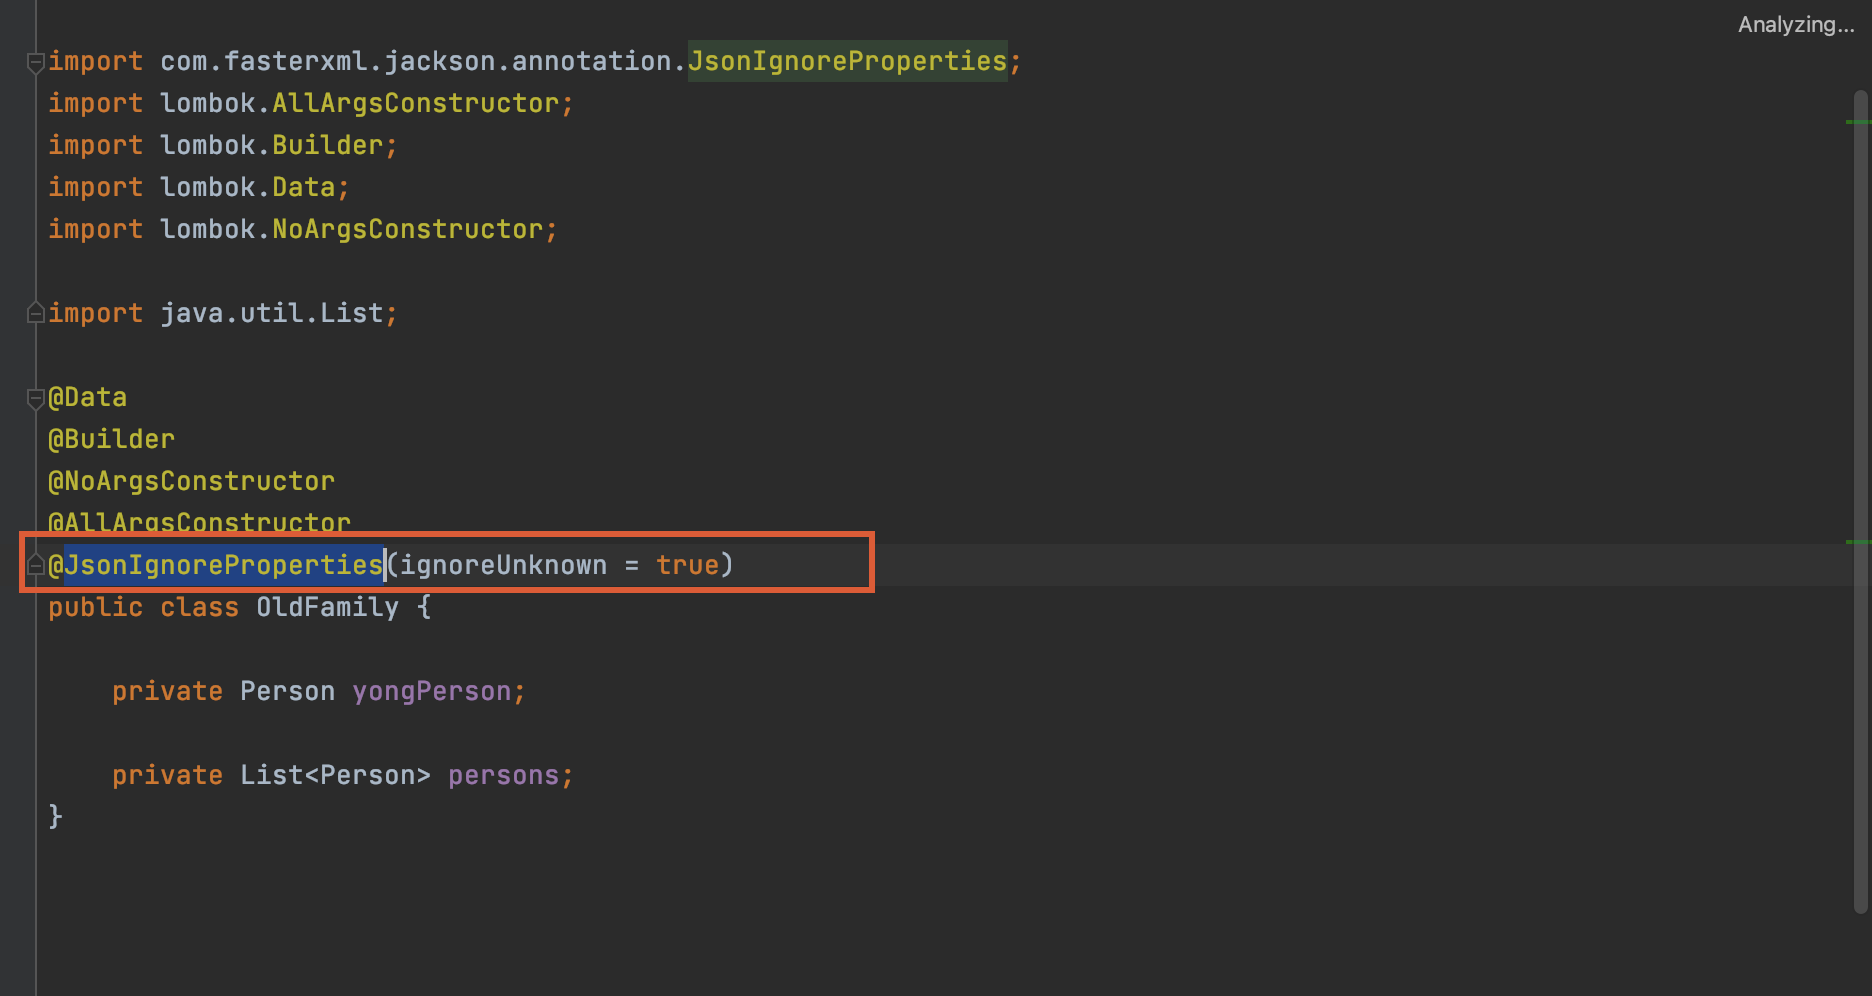Collapse the imports block at the first import line
The width and height of the screenshot is (1872, 996).
pos(35,63)
